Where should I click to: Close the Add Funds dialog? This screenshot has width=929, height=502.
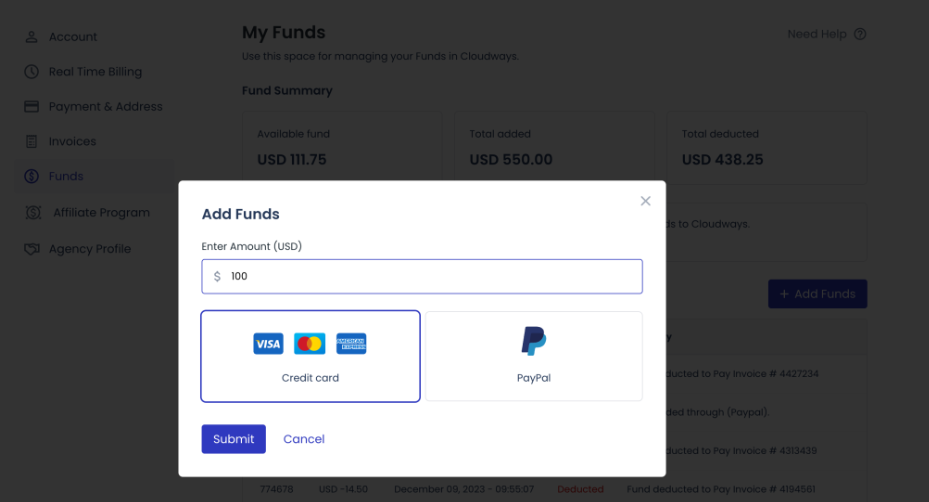point(645,201)
